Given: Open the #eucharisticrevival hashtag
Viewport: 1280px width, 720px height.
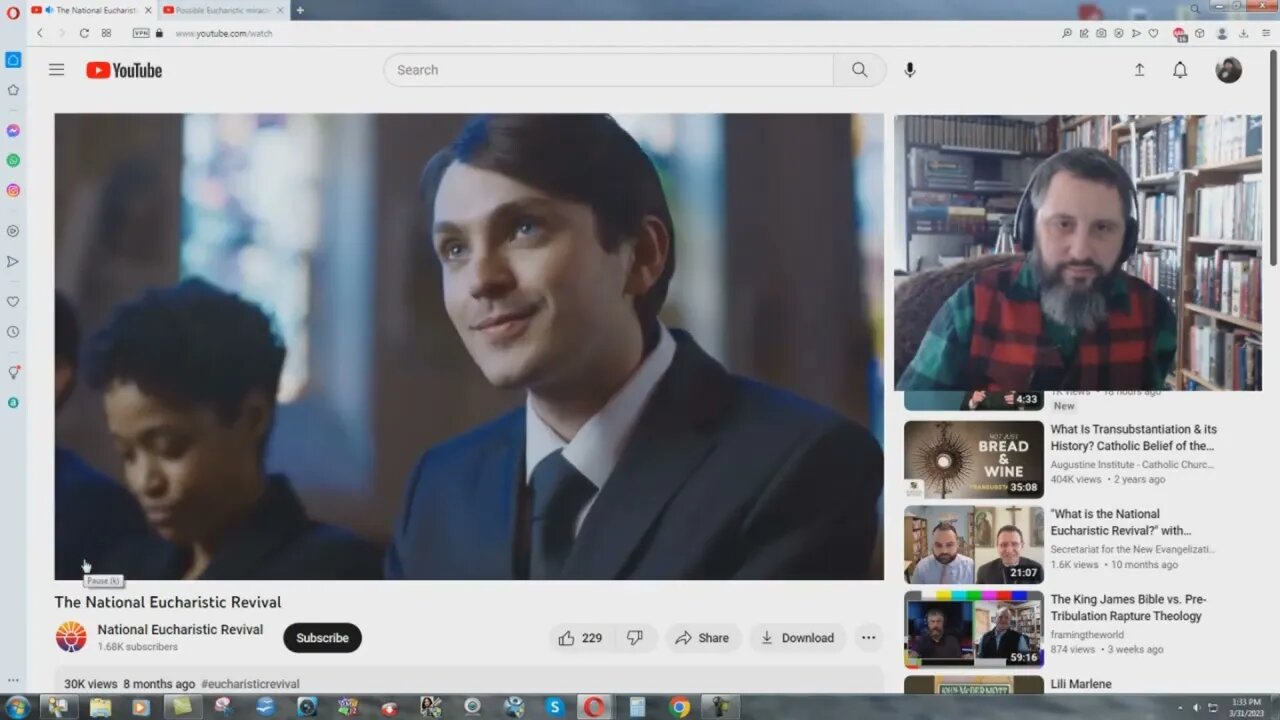Looking at the screenshot, I should click(x=250, y=684).
